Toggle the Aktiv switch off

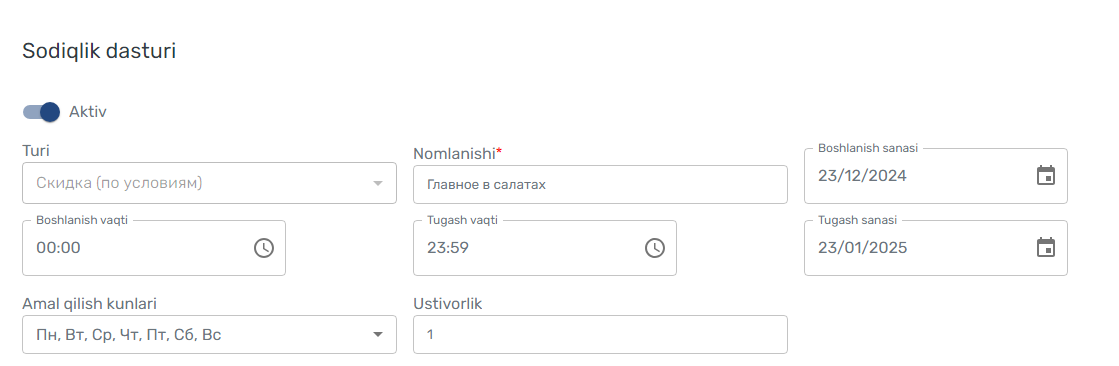(41, 112)
